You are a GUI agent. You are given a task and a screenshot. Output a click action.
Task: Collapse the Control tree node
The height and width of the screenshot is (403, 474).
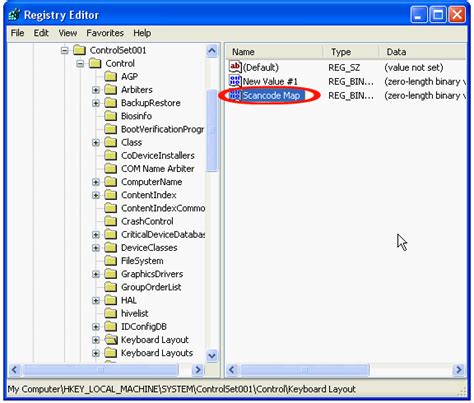click(x=80, y=64)
